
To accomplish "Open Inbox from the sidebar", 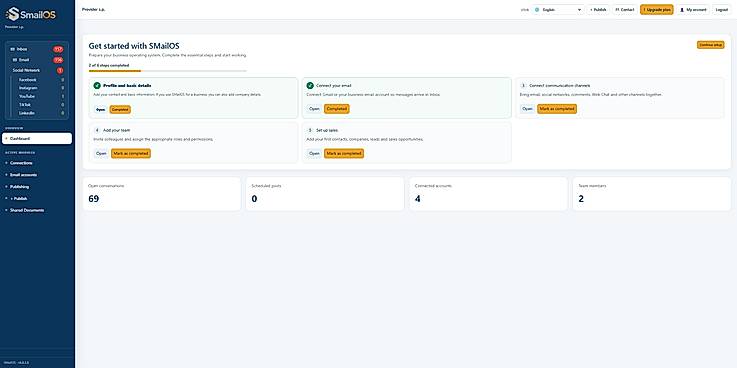I will 37,49.
